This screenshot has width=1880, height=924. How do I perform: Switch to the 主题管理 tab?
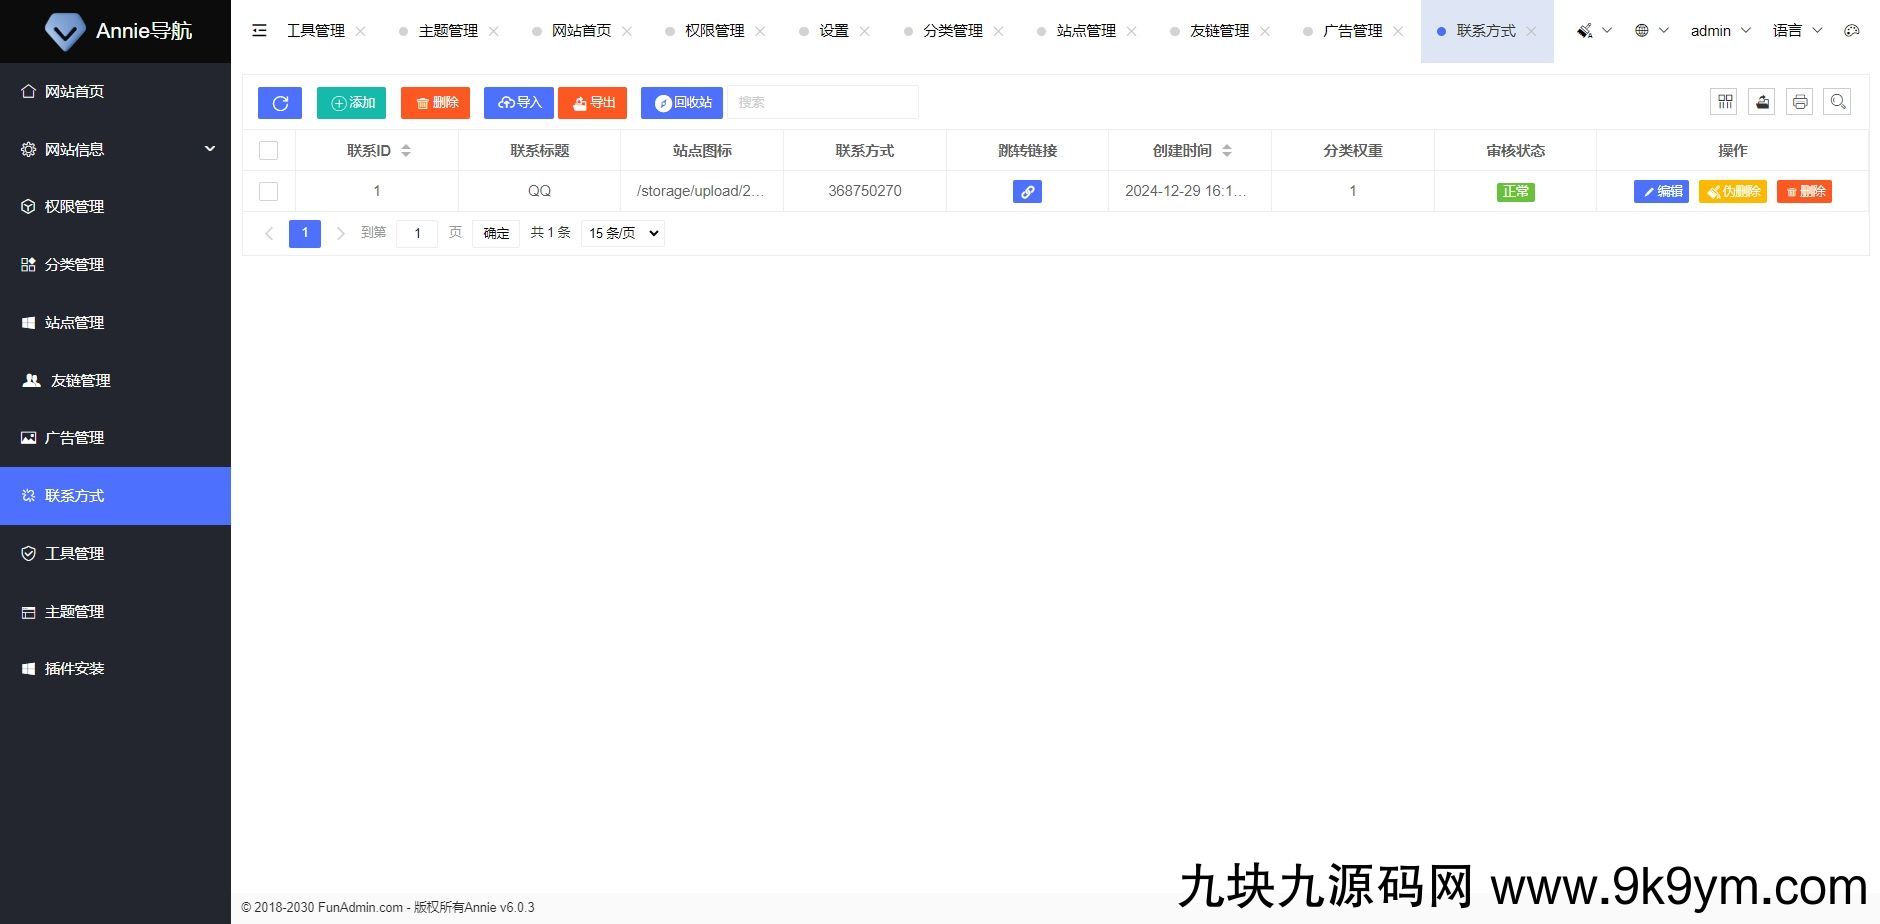448,31
